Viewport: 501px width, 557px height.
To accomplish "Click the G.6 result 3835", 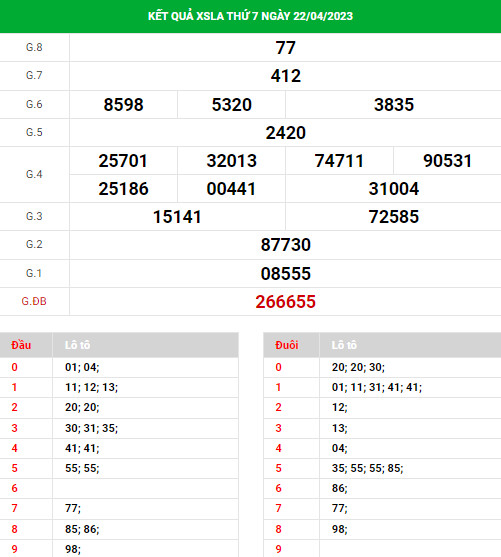I will point(394,105).
